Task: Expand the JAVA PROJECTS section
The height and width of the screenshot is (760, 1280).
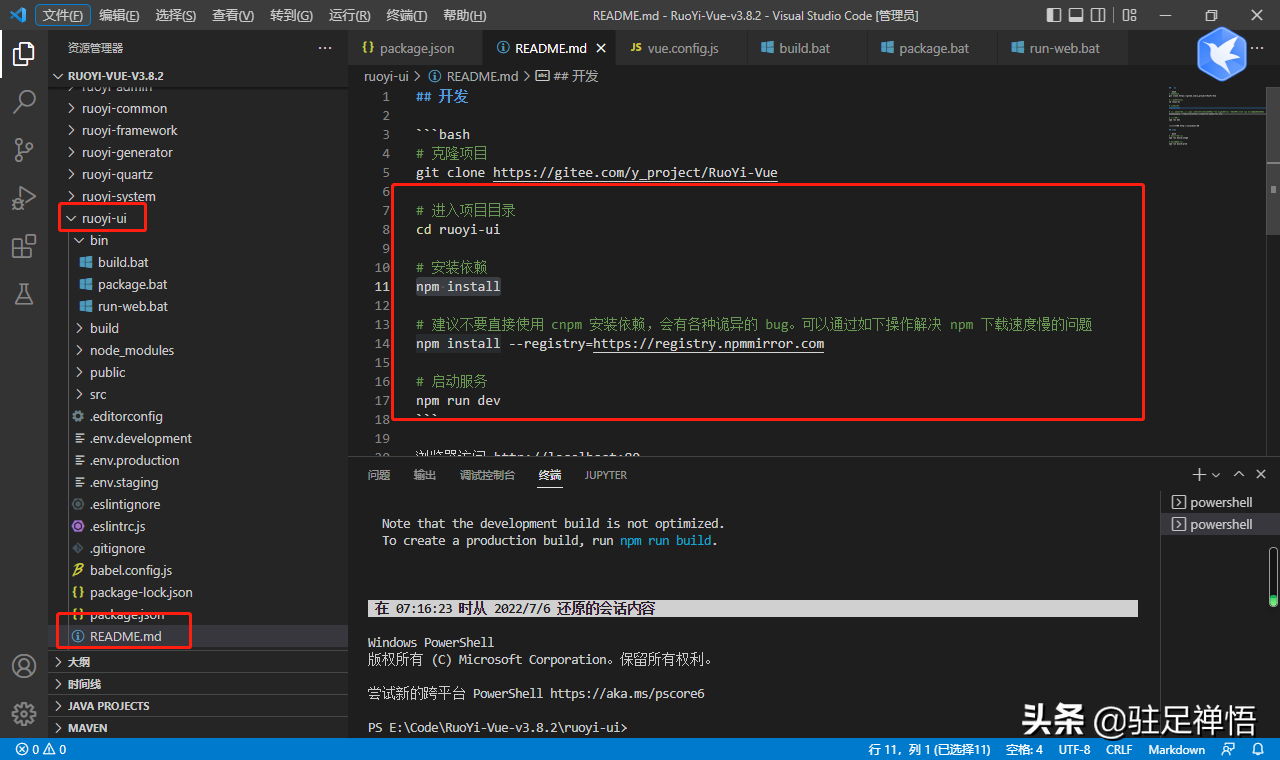Action: 198,706
